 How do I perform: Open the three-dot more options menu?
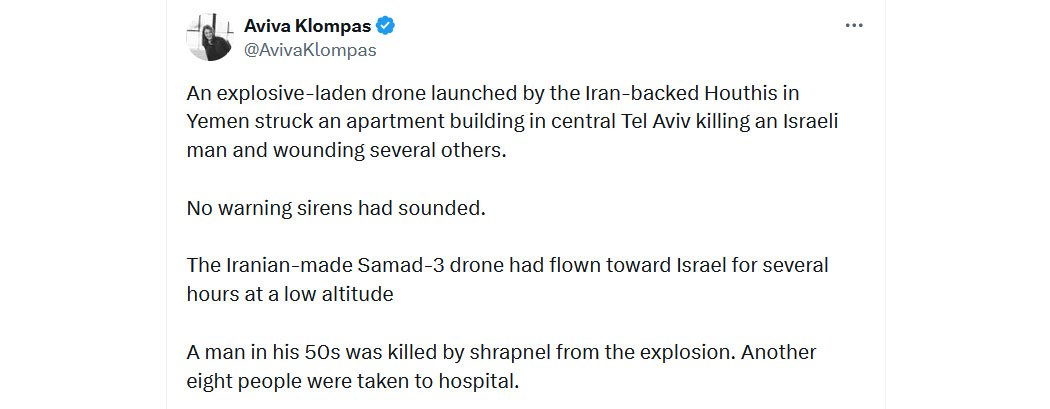point(854,25)
